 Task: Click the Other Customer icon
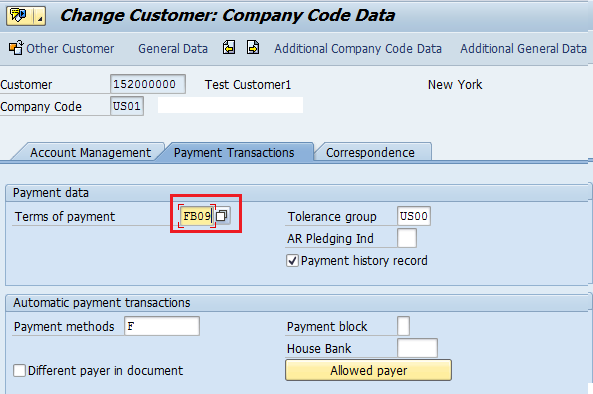click(x=16, y=48)
